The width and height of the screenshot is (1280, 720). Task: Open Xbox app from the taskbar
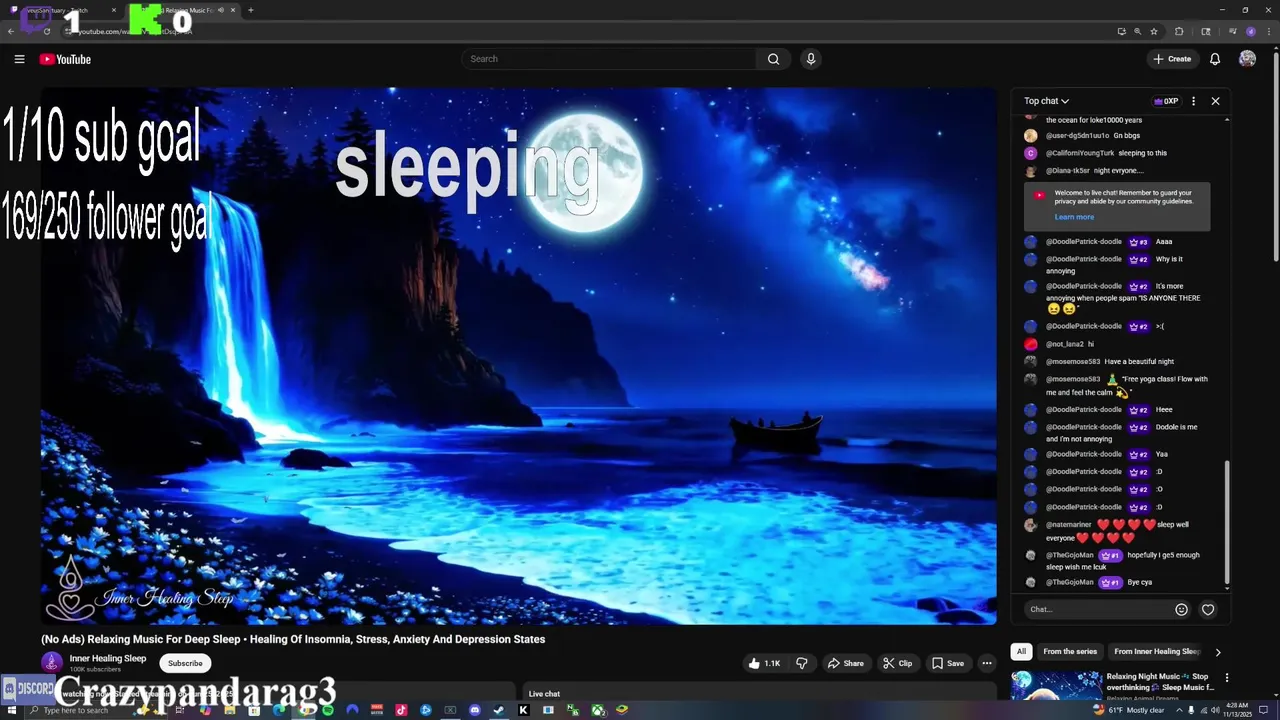coord(597,710)
